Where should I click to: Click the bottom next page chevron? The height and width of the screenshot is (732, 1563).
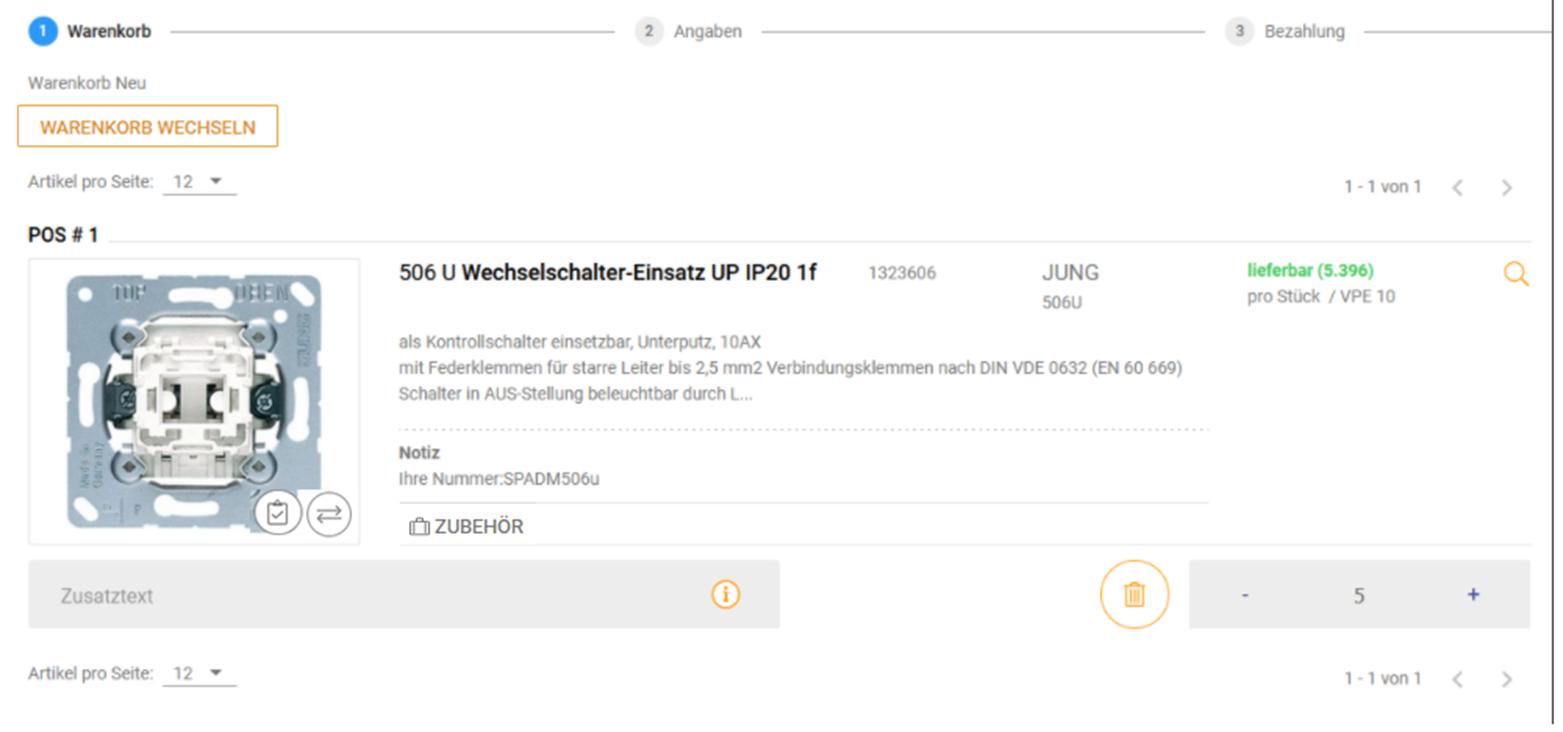1506,680
